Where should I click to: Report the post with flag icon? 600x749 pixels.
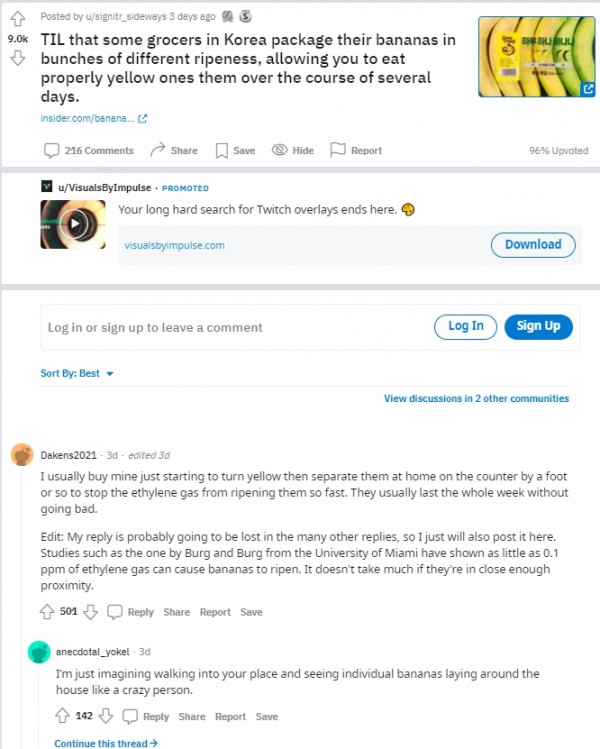click(338, 150)
